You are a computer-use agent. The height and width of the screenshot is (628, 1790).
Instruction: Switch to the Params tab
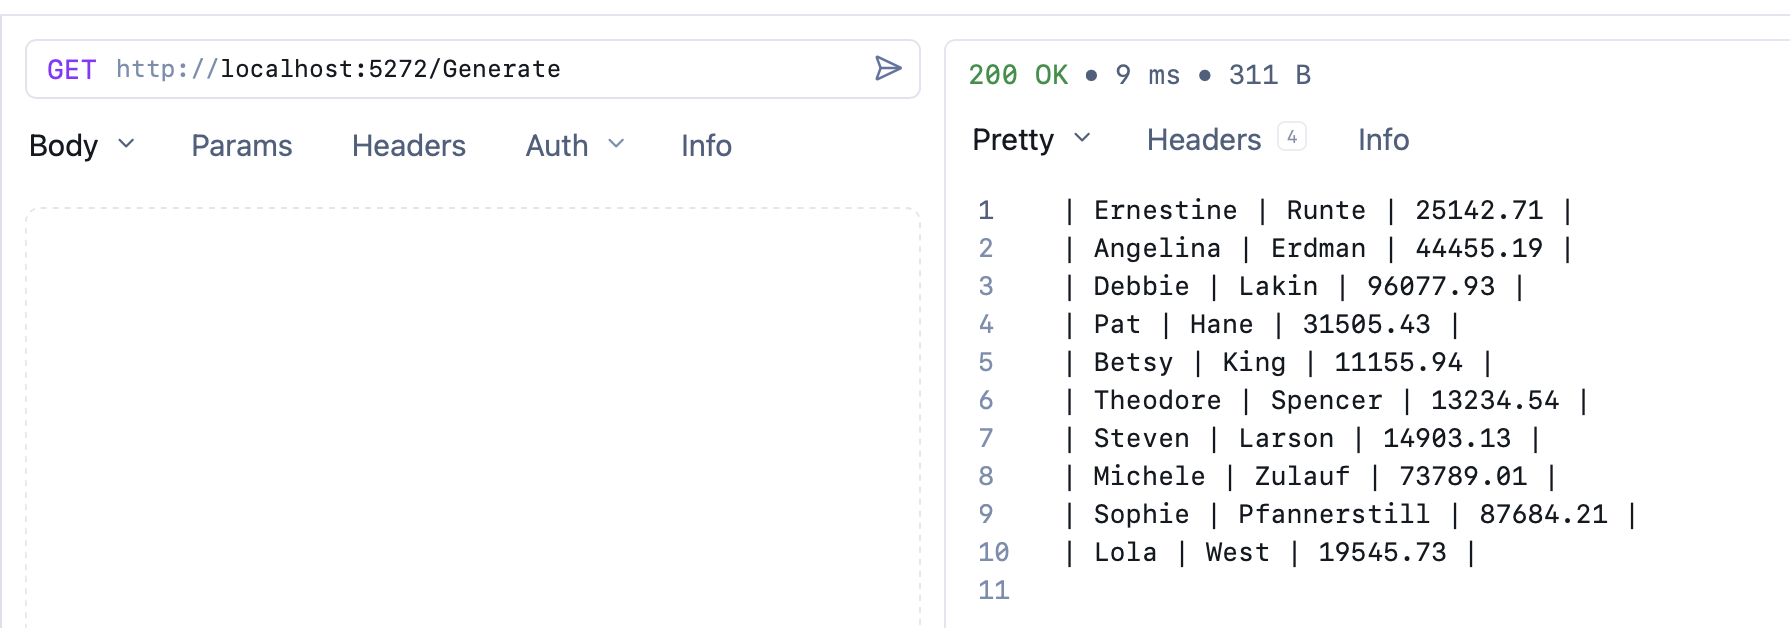[242, 146]
